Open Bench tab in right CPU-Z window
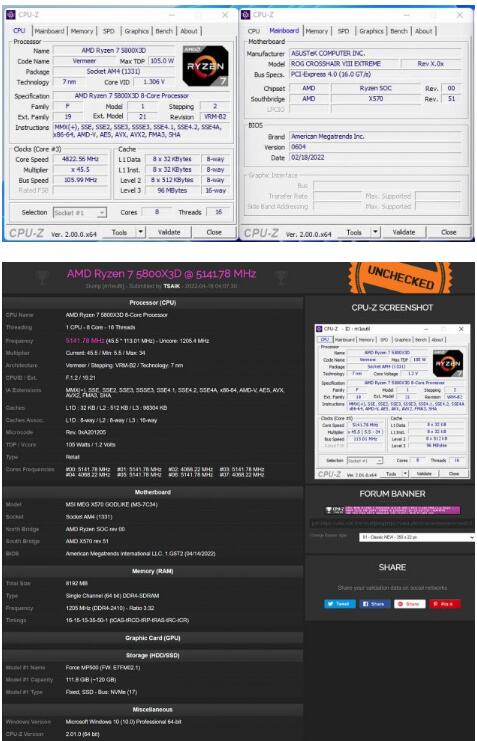477x741 pixels. 399,31
